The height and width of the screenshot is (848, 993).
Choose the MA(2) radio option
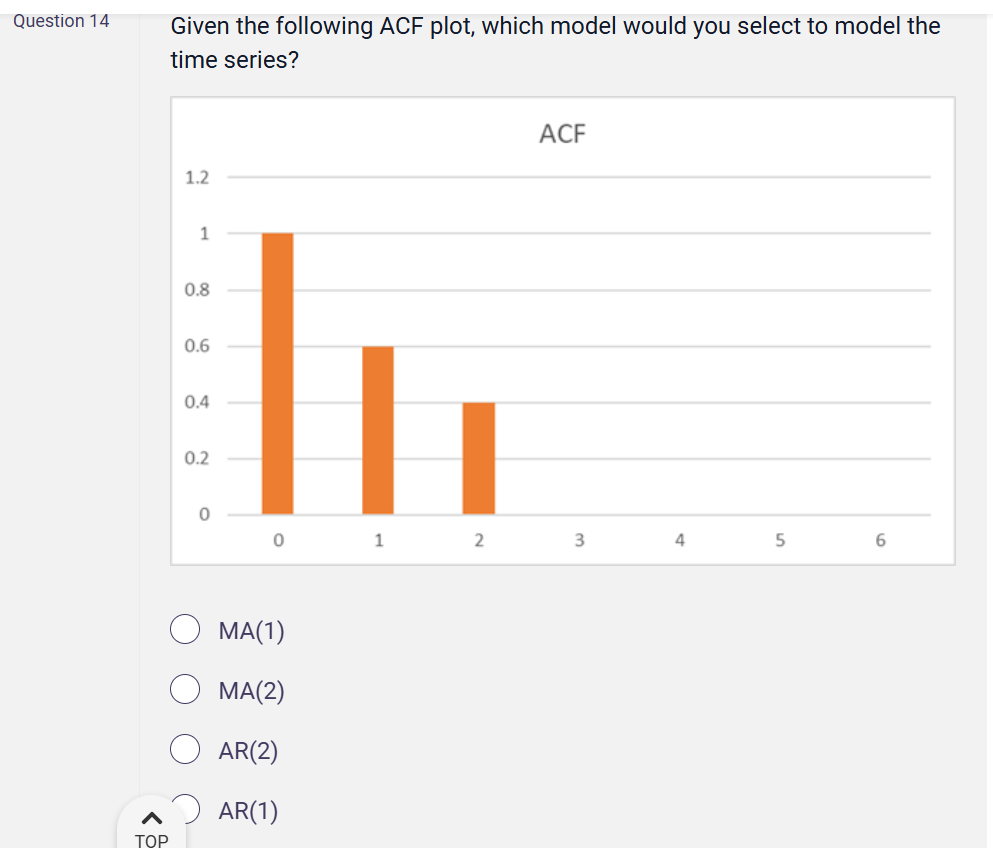pyautogui.click(x=185, y=690)
